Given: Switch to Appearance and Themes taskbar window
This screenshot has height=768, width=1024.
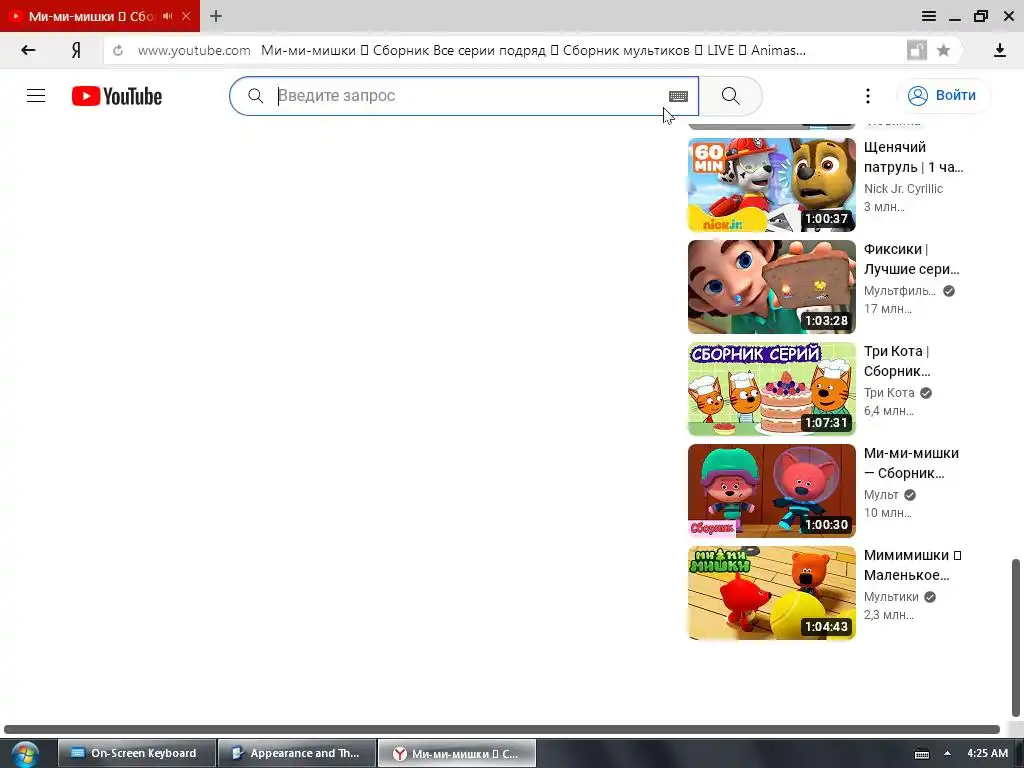Looking at the screenshot, I should click(x=297, y=753).
